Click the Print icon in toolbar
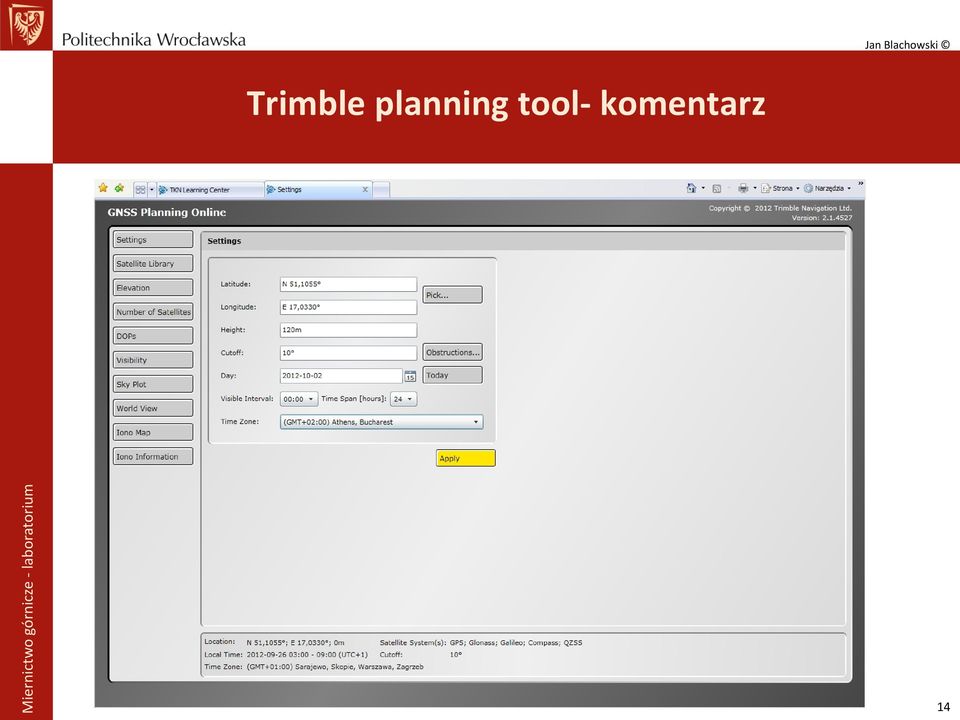This screenshot has height=720, width=960. (743, 189)
